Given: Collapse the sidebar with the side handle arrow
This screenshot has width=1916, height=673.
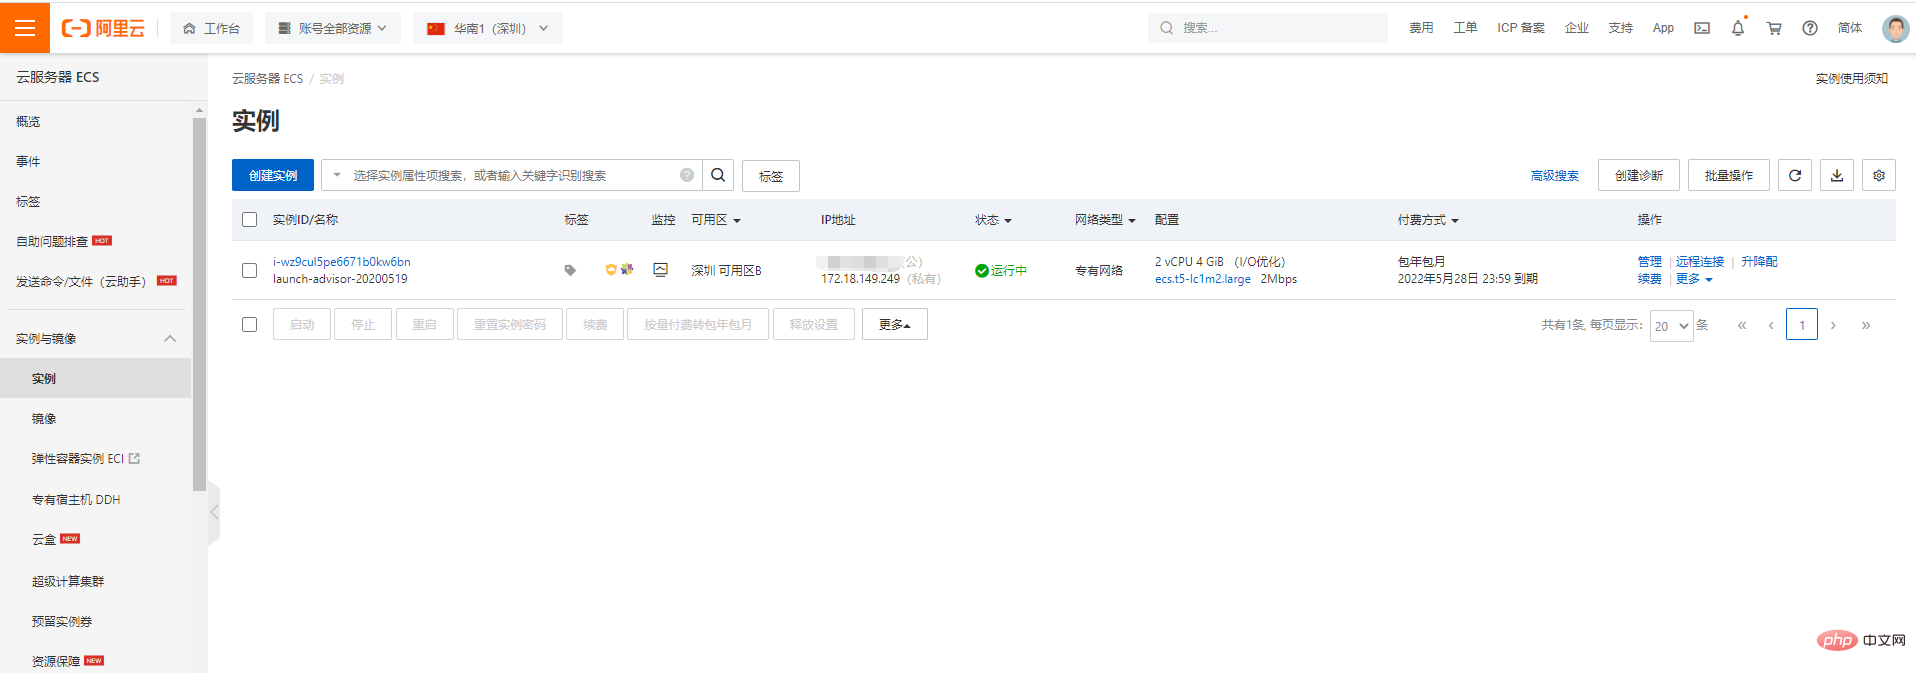Looking at the screenshot, I should 214,512.
